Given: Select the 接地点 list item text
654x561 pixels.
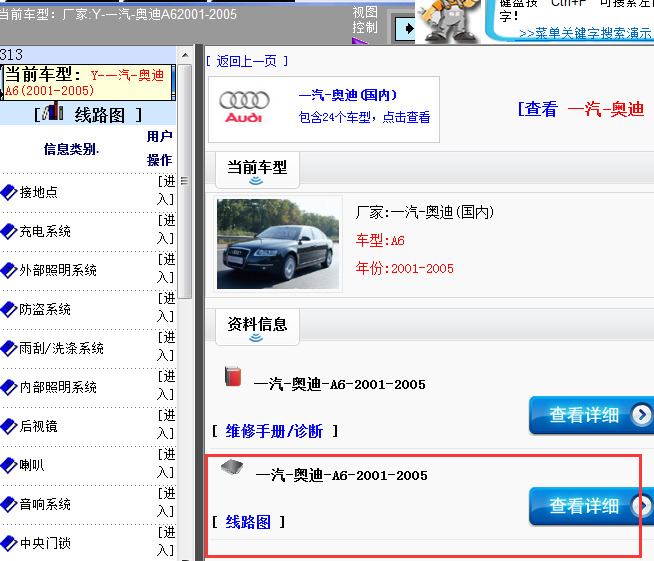Looking at the screenshot, I should pyautogui.click(x=39, y=192).
